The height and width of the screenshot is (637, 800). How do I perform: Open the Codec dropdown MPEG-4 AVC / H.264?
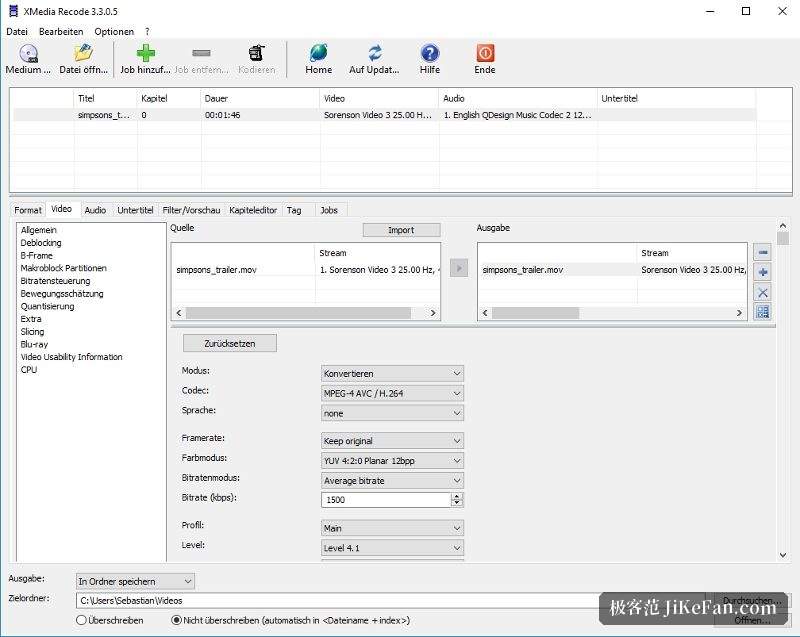pos(392,393)
